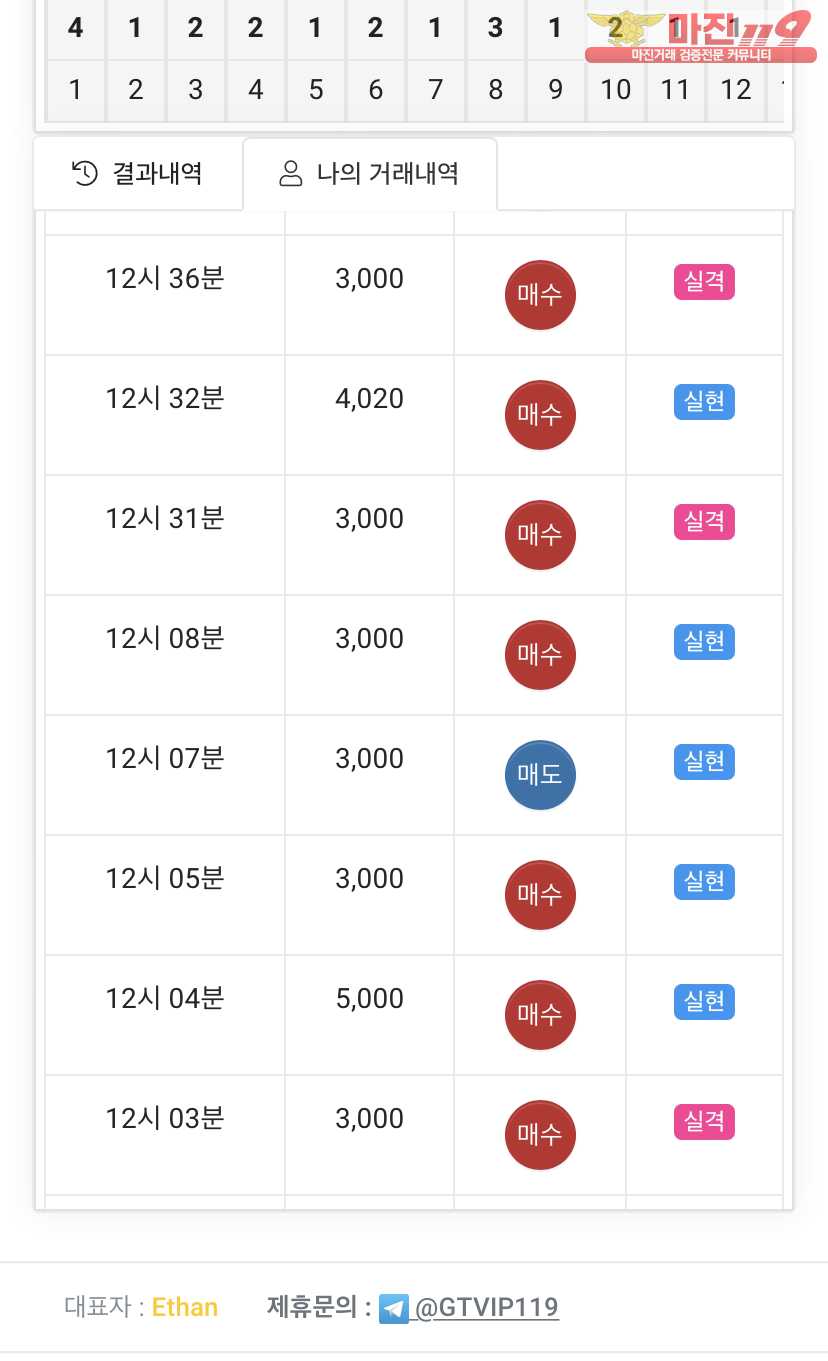Click the 매수 badge at 12시 31분
This screenshot has height=1361, width=828.
540,535
